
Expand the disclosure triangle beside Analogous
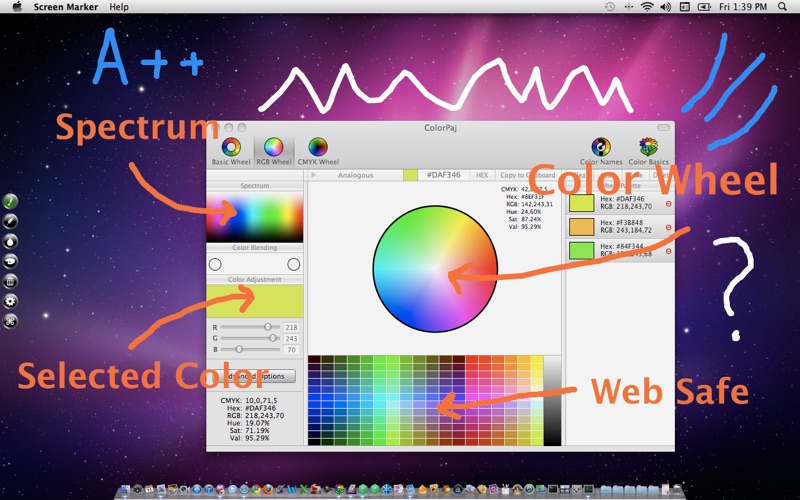point(313,175)
